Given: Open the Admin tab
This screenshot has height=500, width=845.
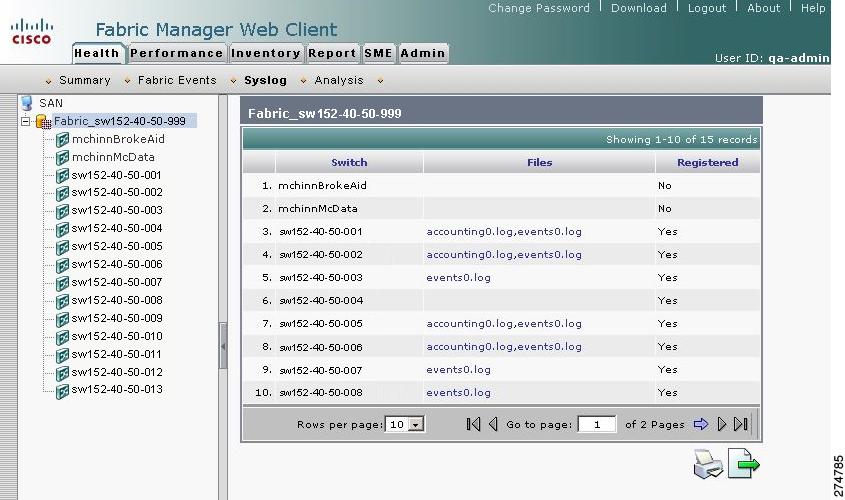Looking at the screenshot, I should pos(423,53).
